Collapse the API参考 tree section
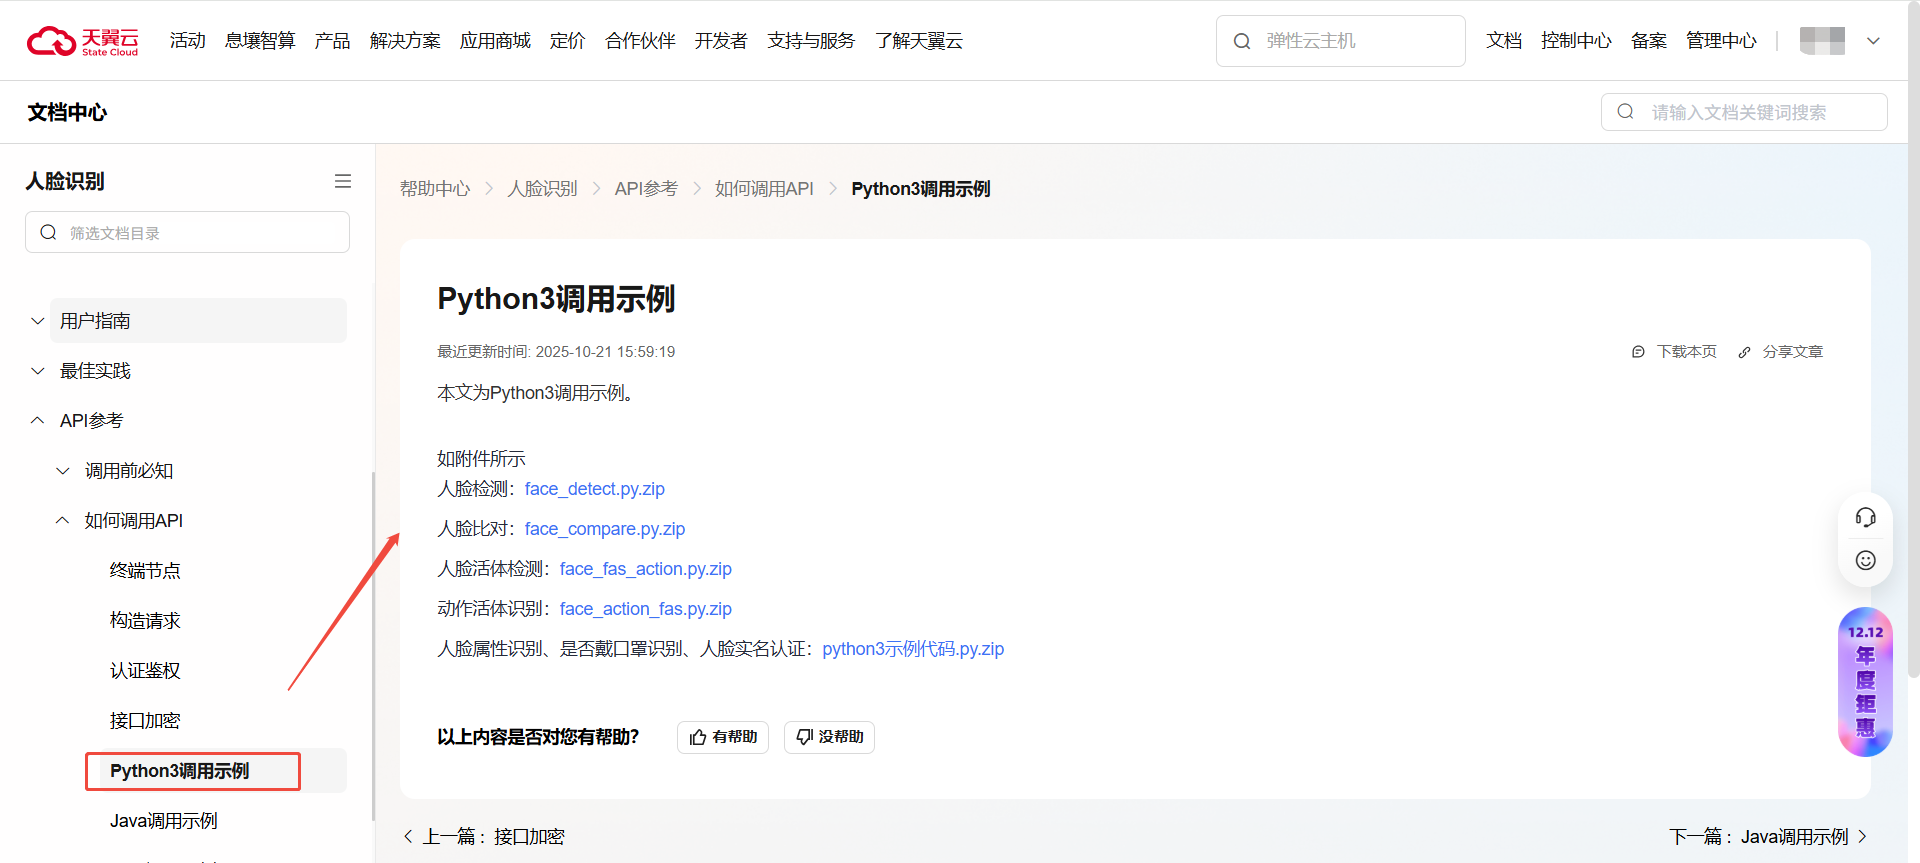The width and height of the screenshot is (1920, 863). [38, 421]
